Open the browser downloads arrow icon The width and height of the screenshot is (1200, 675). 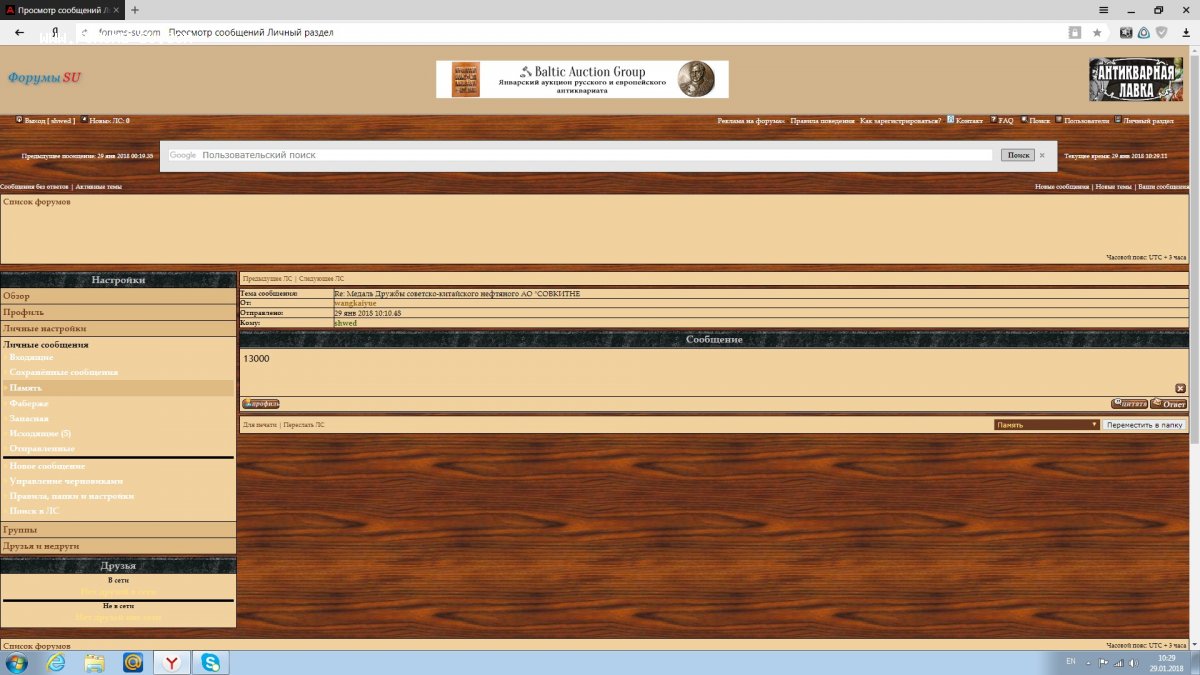1185,32
